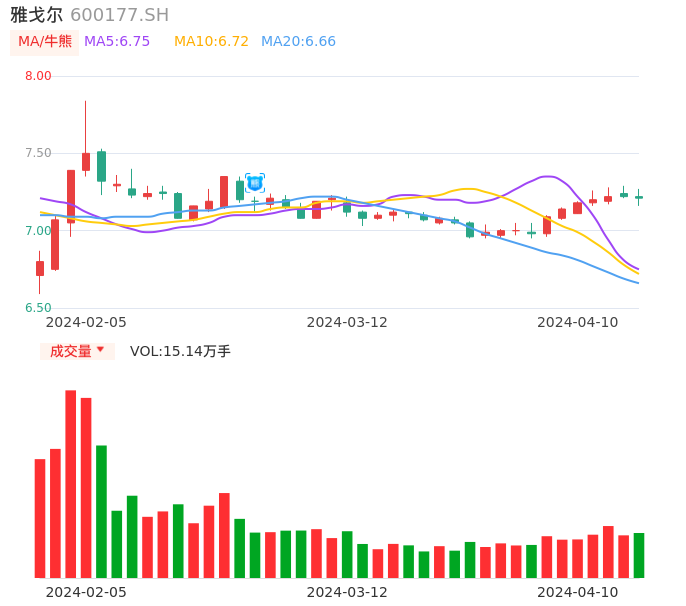The width and height of the screenshot is (686, 606).
Task: Select the tallest red volume bar
Action: coord(71,484)
